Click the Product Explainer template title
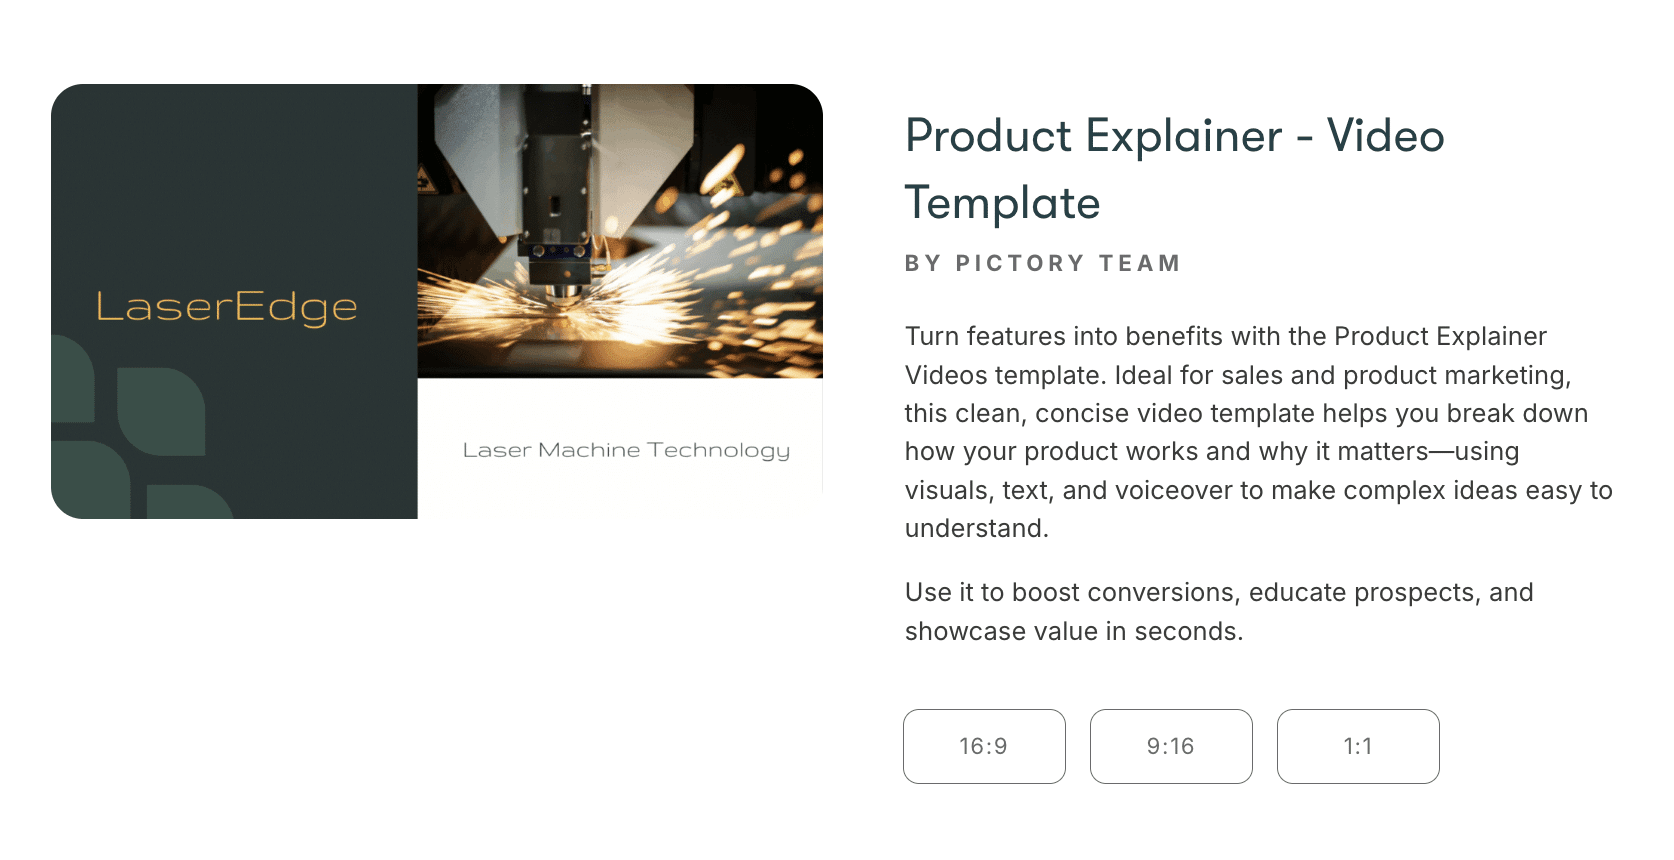Screen dimensions: 1674x860 (x=1174, y=168)
